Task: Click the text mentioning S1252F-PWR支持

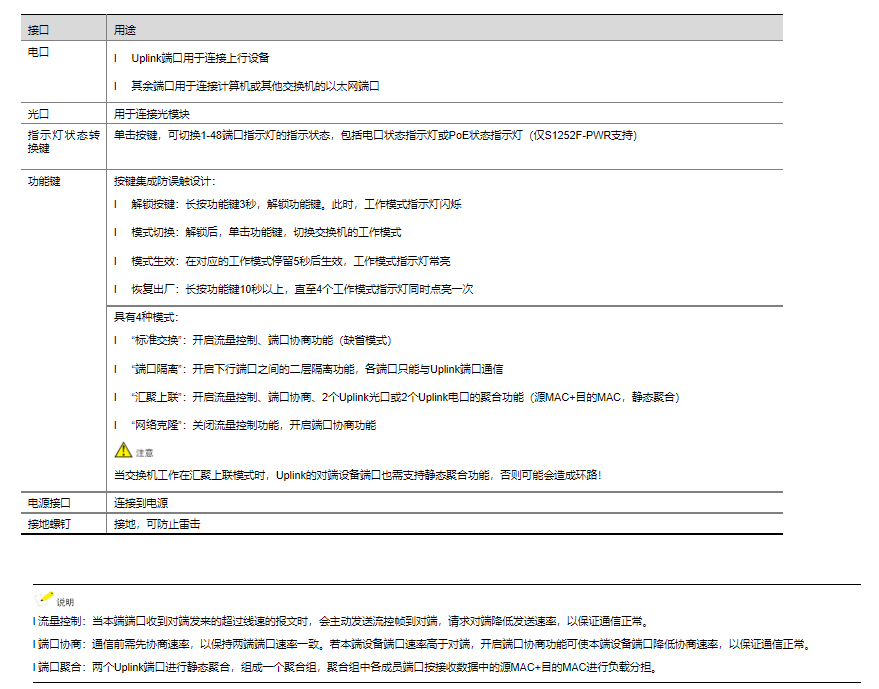Action: click(x=375, y=136)
